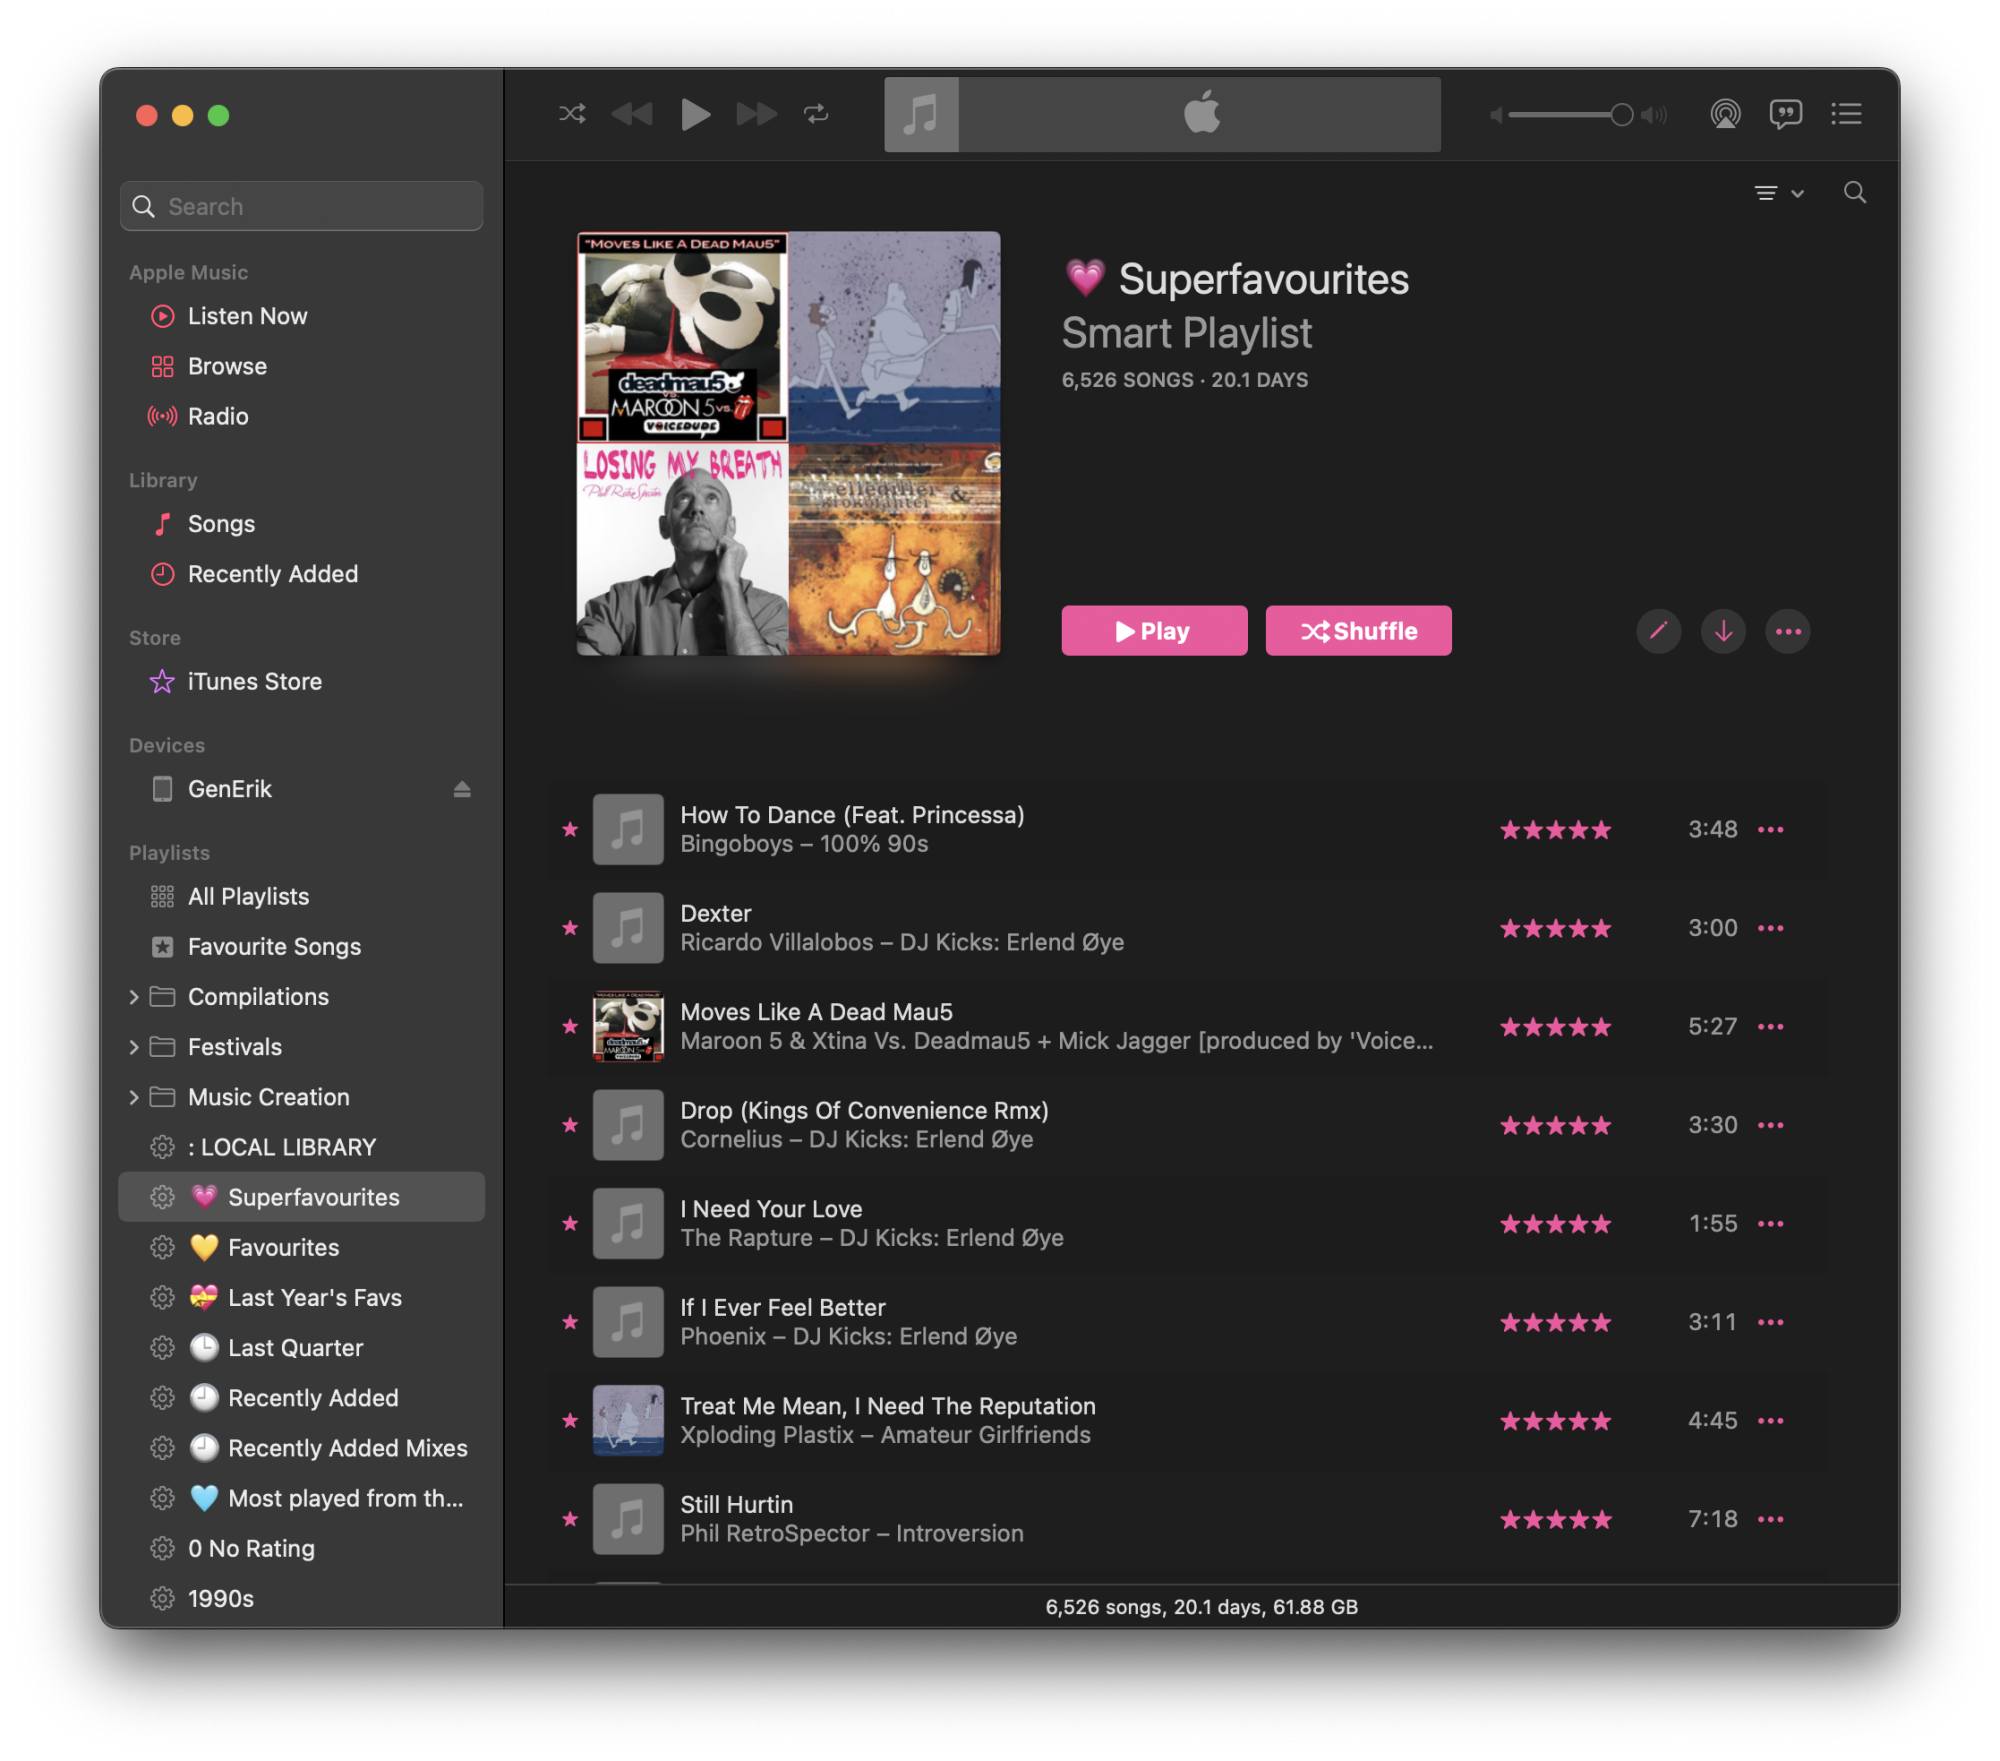The height and width of the screenshot is (1761, 2000).
Task: Open the Playing Next queue list
Action: (x=1846, y=114)
